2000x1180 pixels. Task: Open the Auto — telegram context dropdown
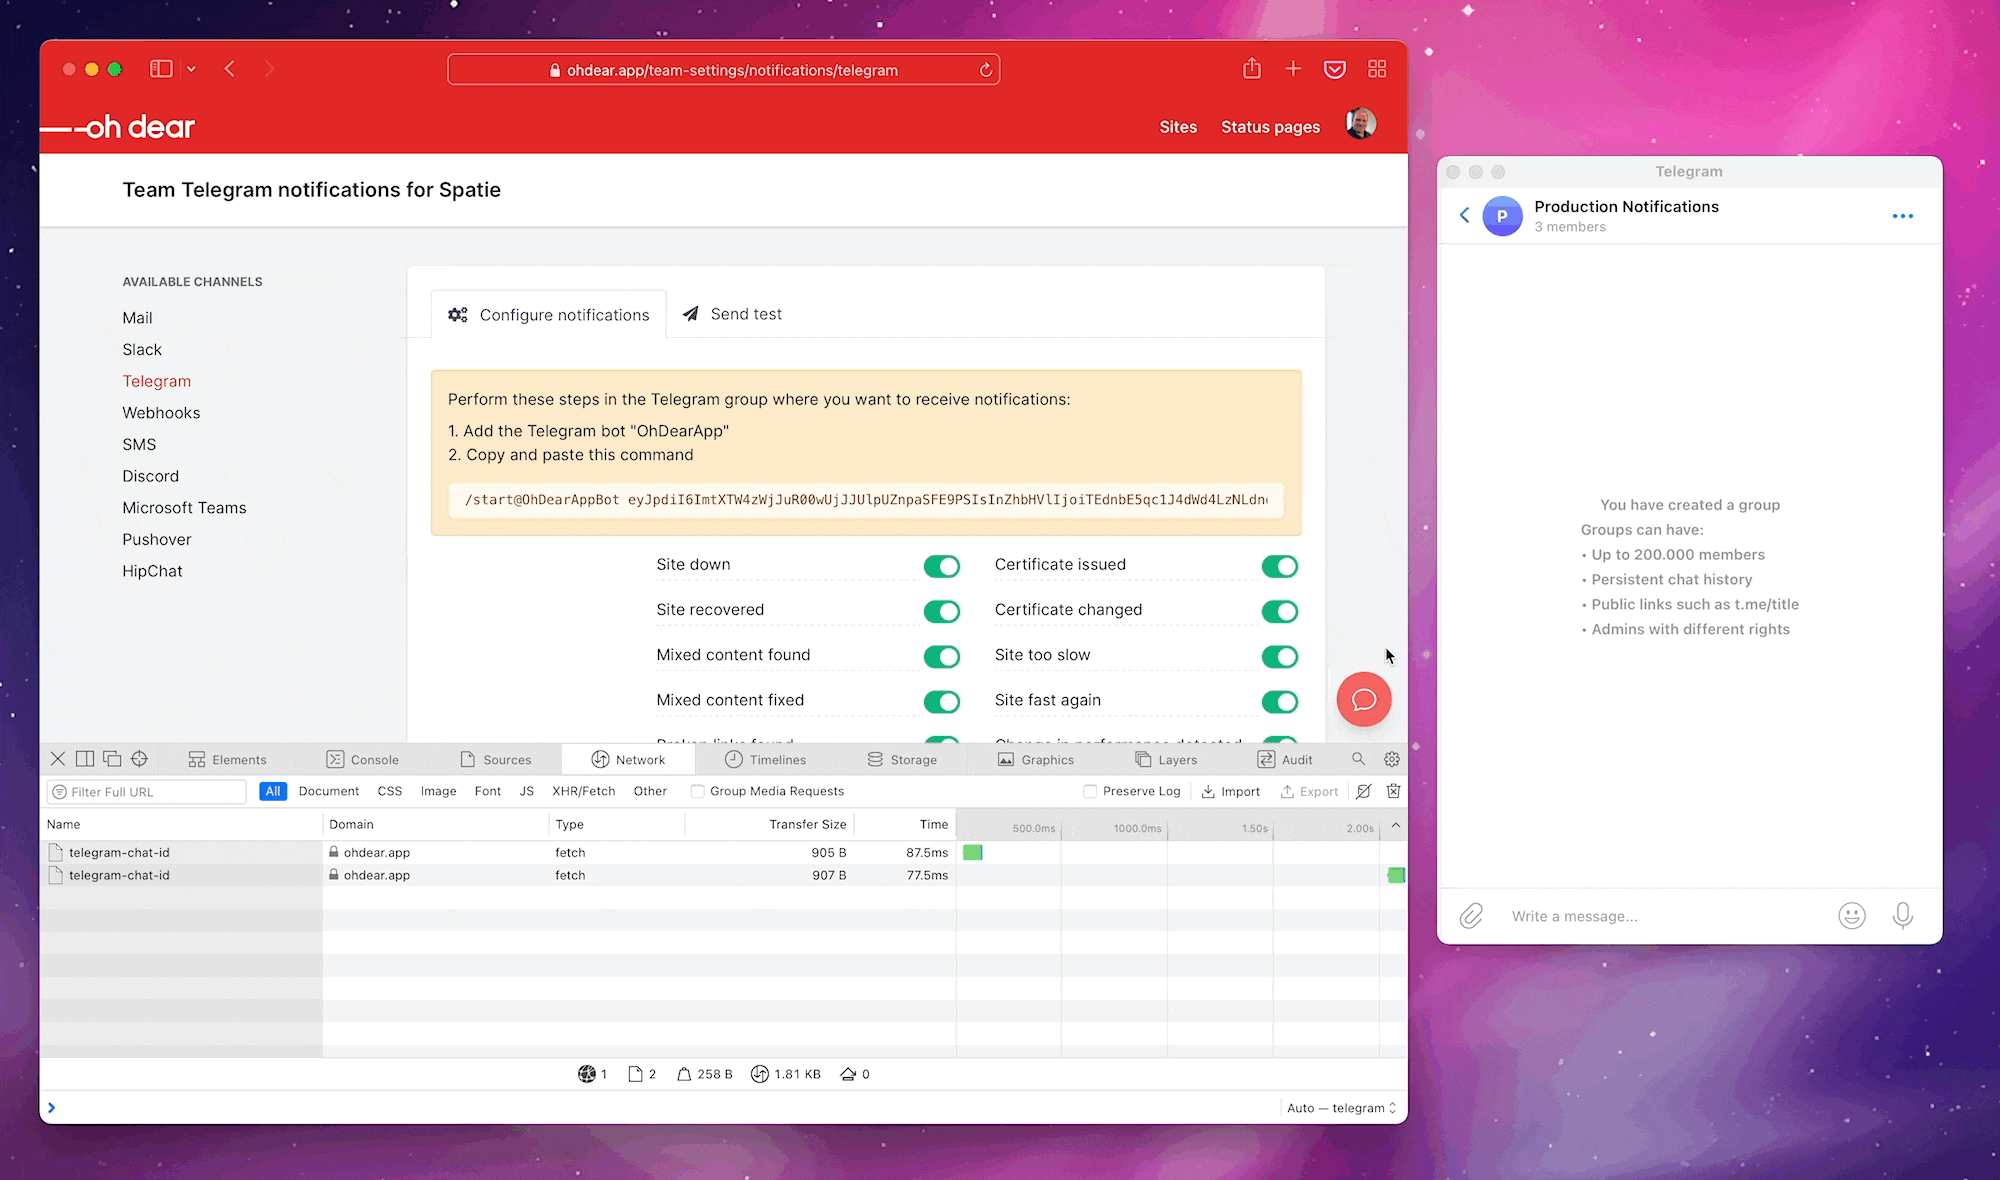[1341, 1108]
